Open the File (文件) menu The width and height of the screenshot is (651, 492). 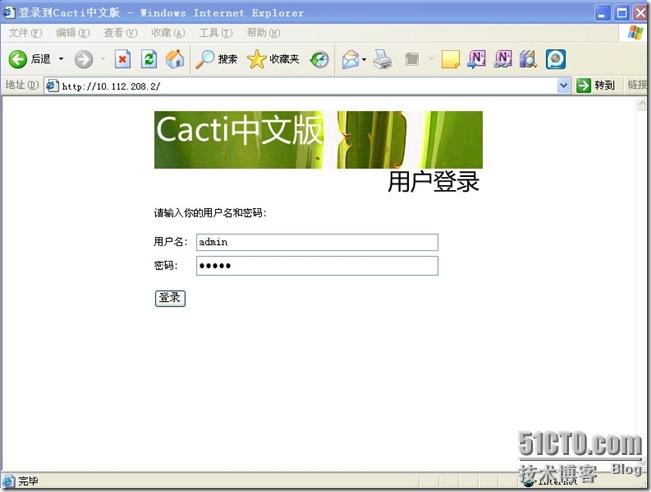(25, 33)
